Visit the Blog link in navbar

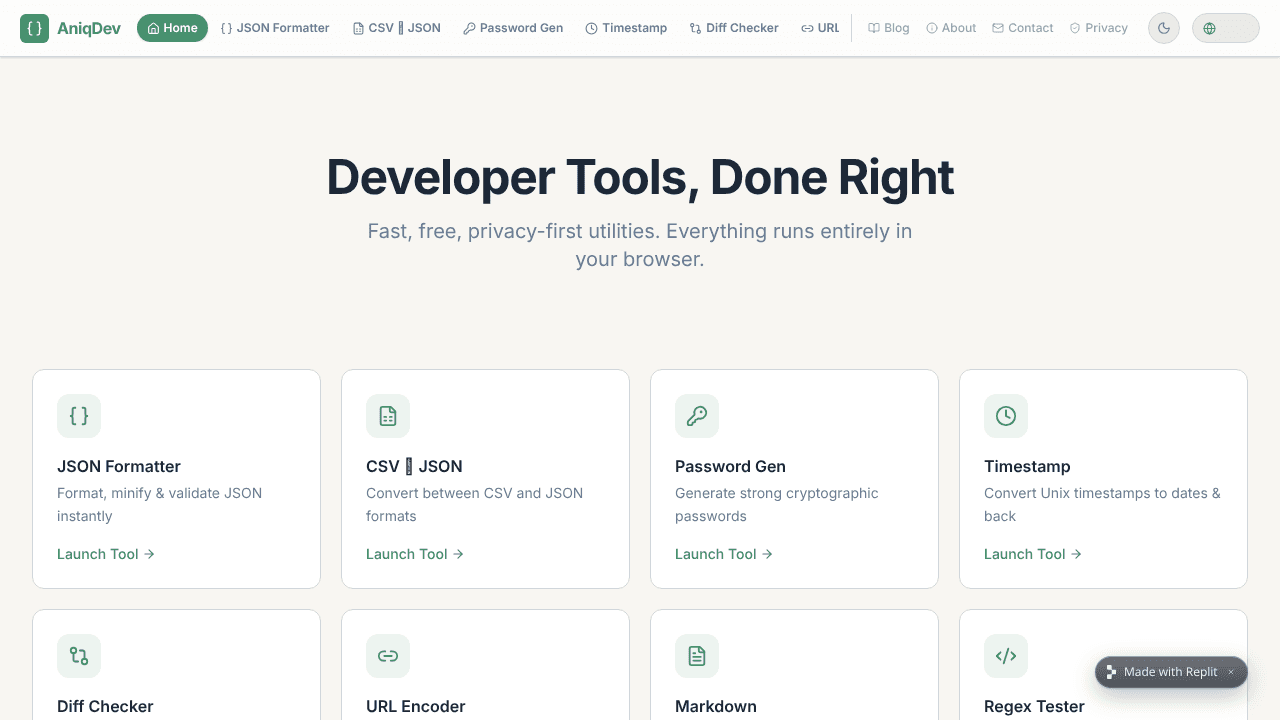click(889, 28)
